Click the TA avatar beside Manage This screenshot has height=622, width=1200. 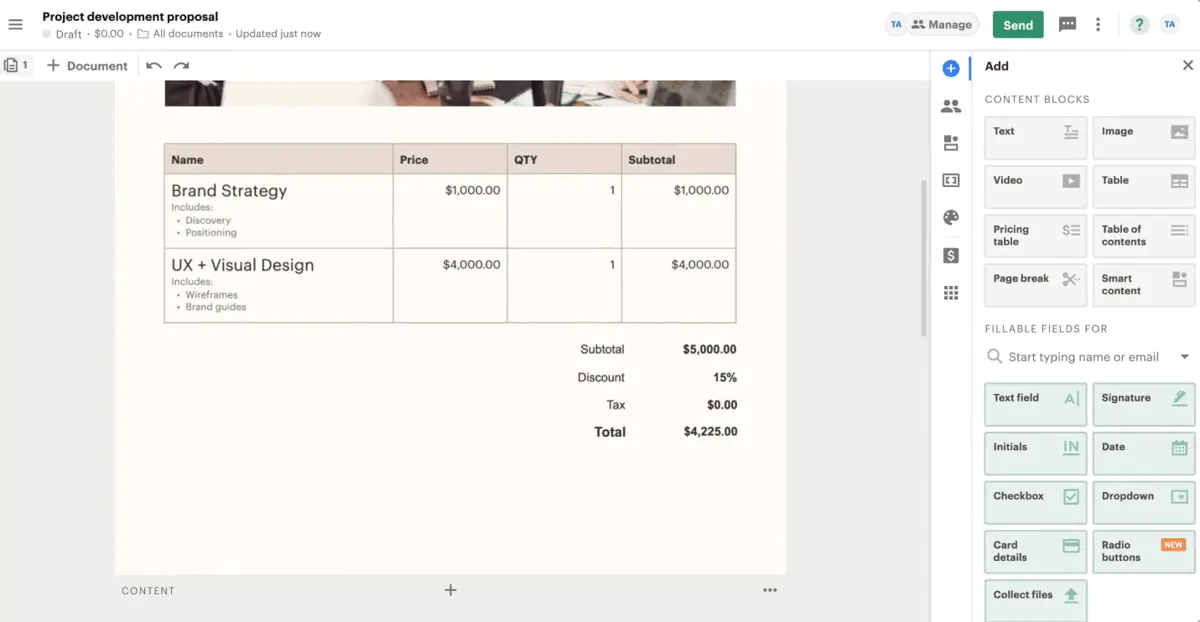click(x=896, y=25)
